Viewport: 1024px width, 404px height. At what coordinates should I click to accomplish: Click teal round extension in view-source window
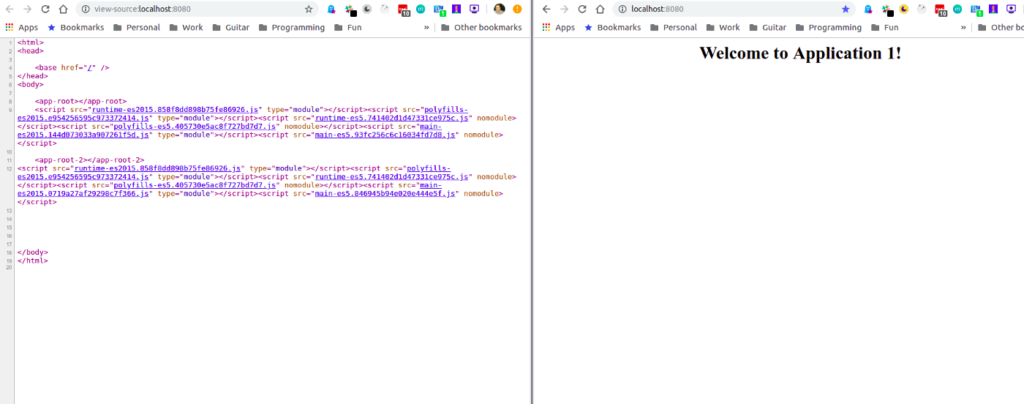(421, 9)
